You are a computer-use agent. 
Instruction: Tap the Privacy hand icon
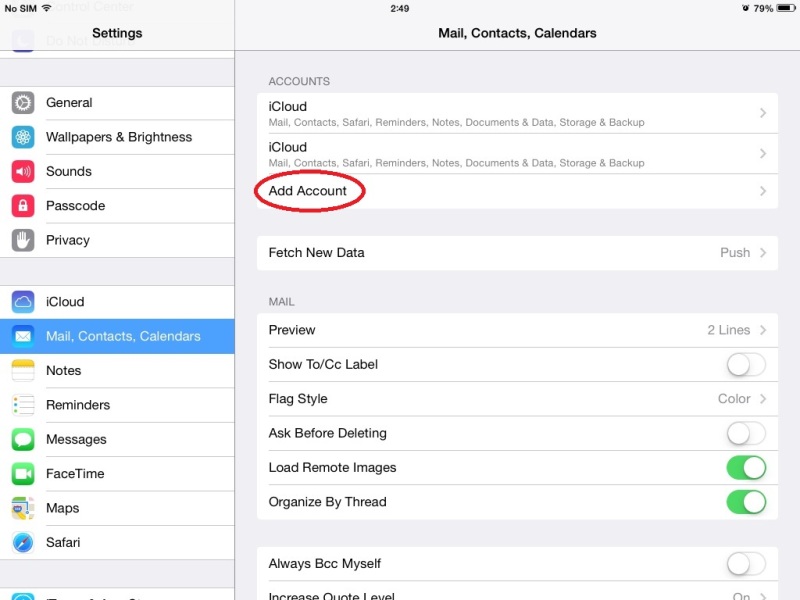[x=23, y=240]
